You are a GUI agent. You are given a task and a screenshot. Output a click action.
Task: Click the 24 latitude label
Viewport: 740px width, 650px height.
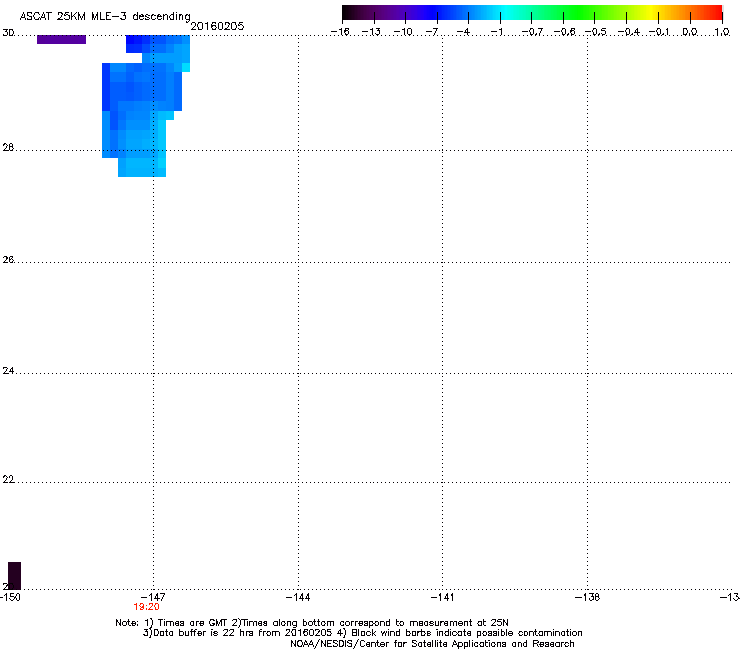pos(8,371)
